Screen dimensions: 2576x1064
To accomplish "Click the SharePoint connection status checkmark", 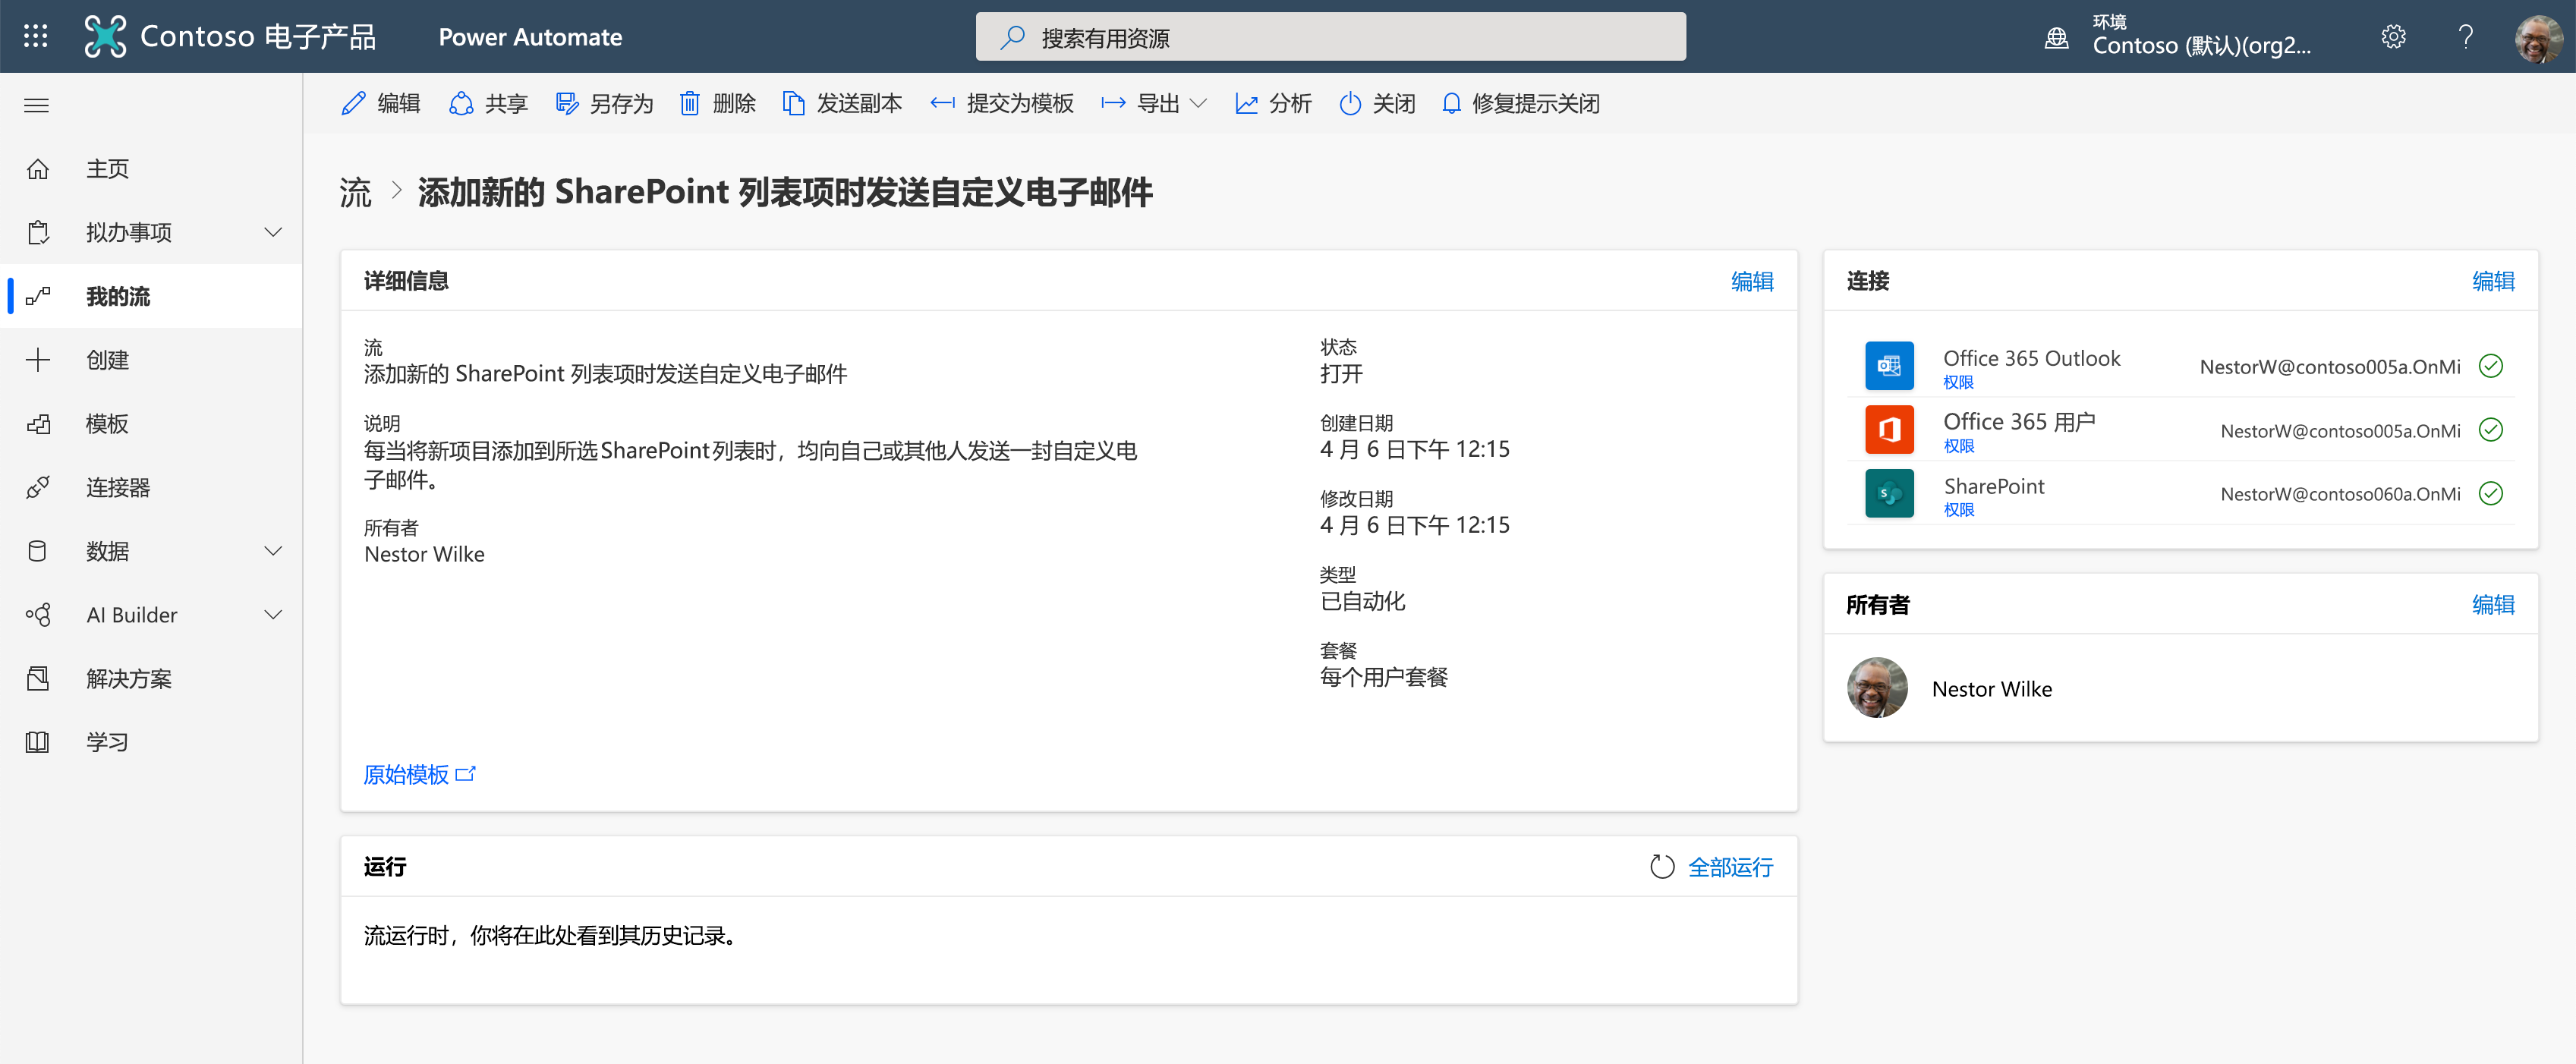I will point(2491,493).
